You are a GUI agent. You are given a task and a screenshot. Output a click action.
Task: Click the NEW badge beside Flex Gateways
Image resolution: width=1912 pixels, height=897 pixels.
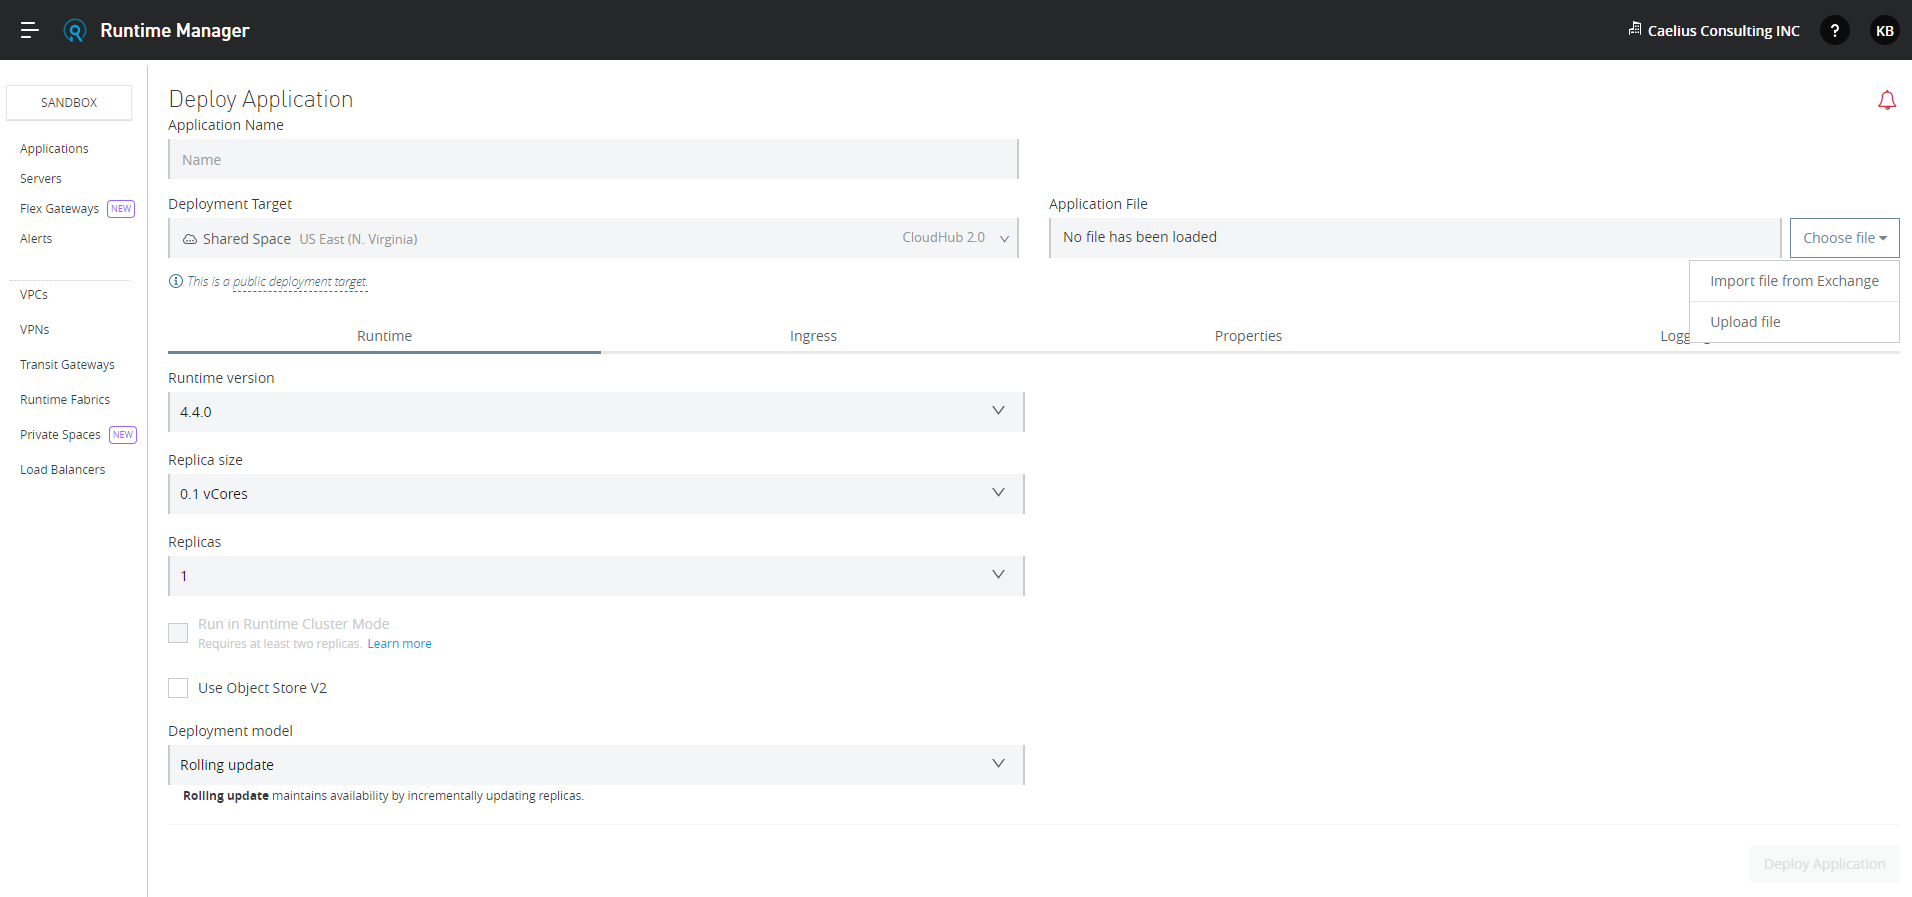click(x=121, y=209)
